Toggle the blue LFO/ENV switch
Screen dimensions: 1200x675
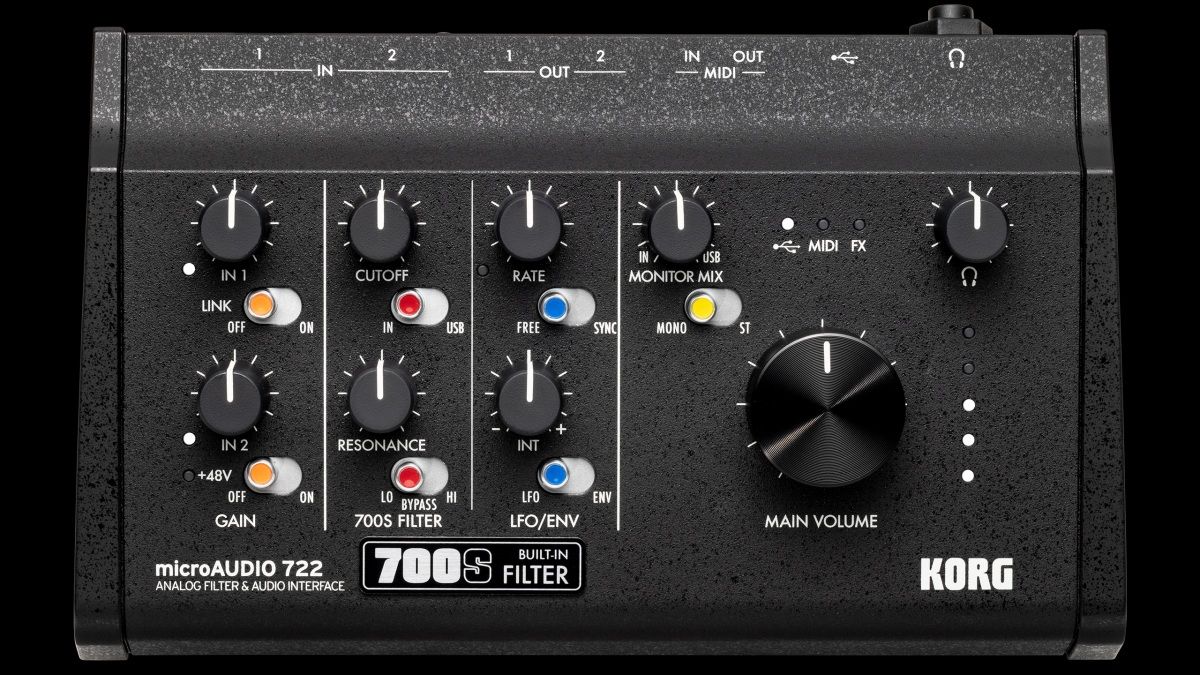(565, 474)
